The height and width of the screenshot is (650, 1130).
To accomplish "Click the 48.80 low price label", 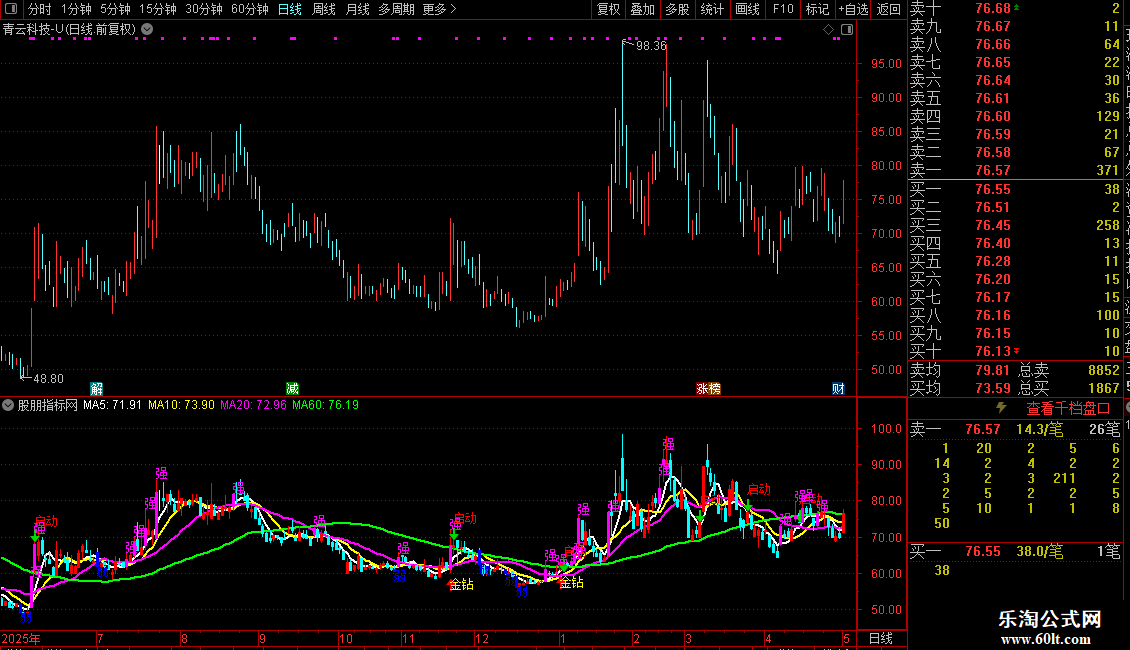I will 48,378.
